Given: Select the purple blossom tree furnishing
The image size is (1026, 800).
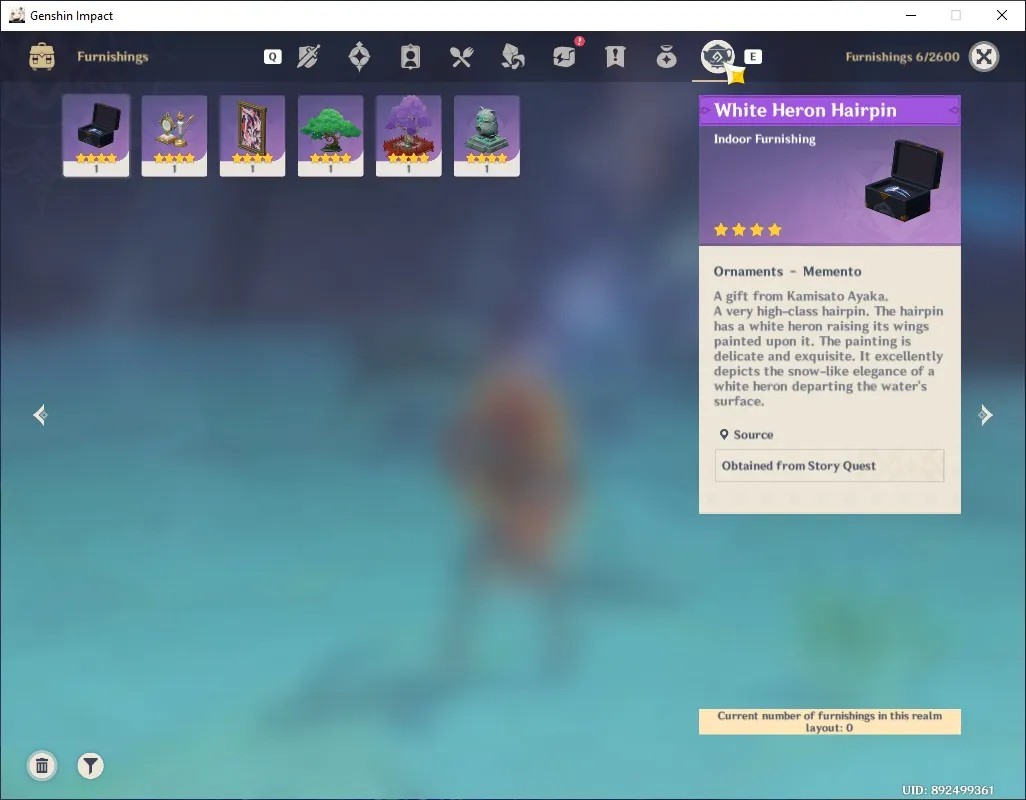Looking at the screenshot, I should click(x=408, y=135).
